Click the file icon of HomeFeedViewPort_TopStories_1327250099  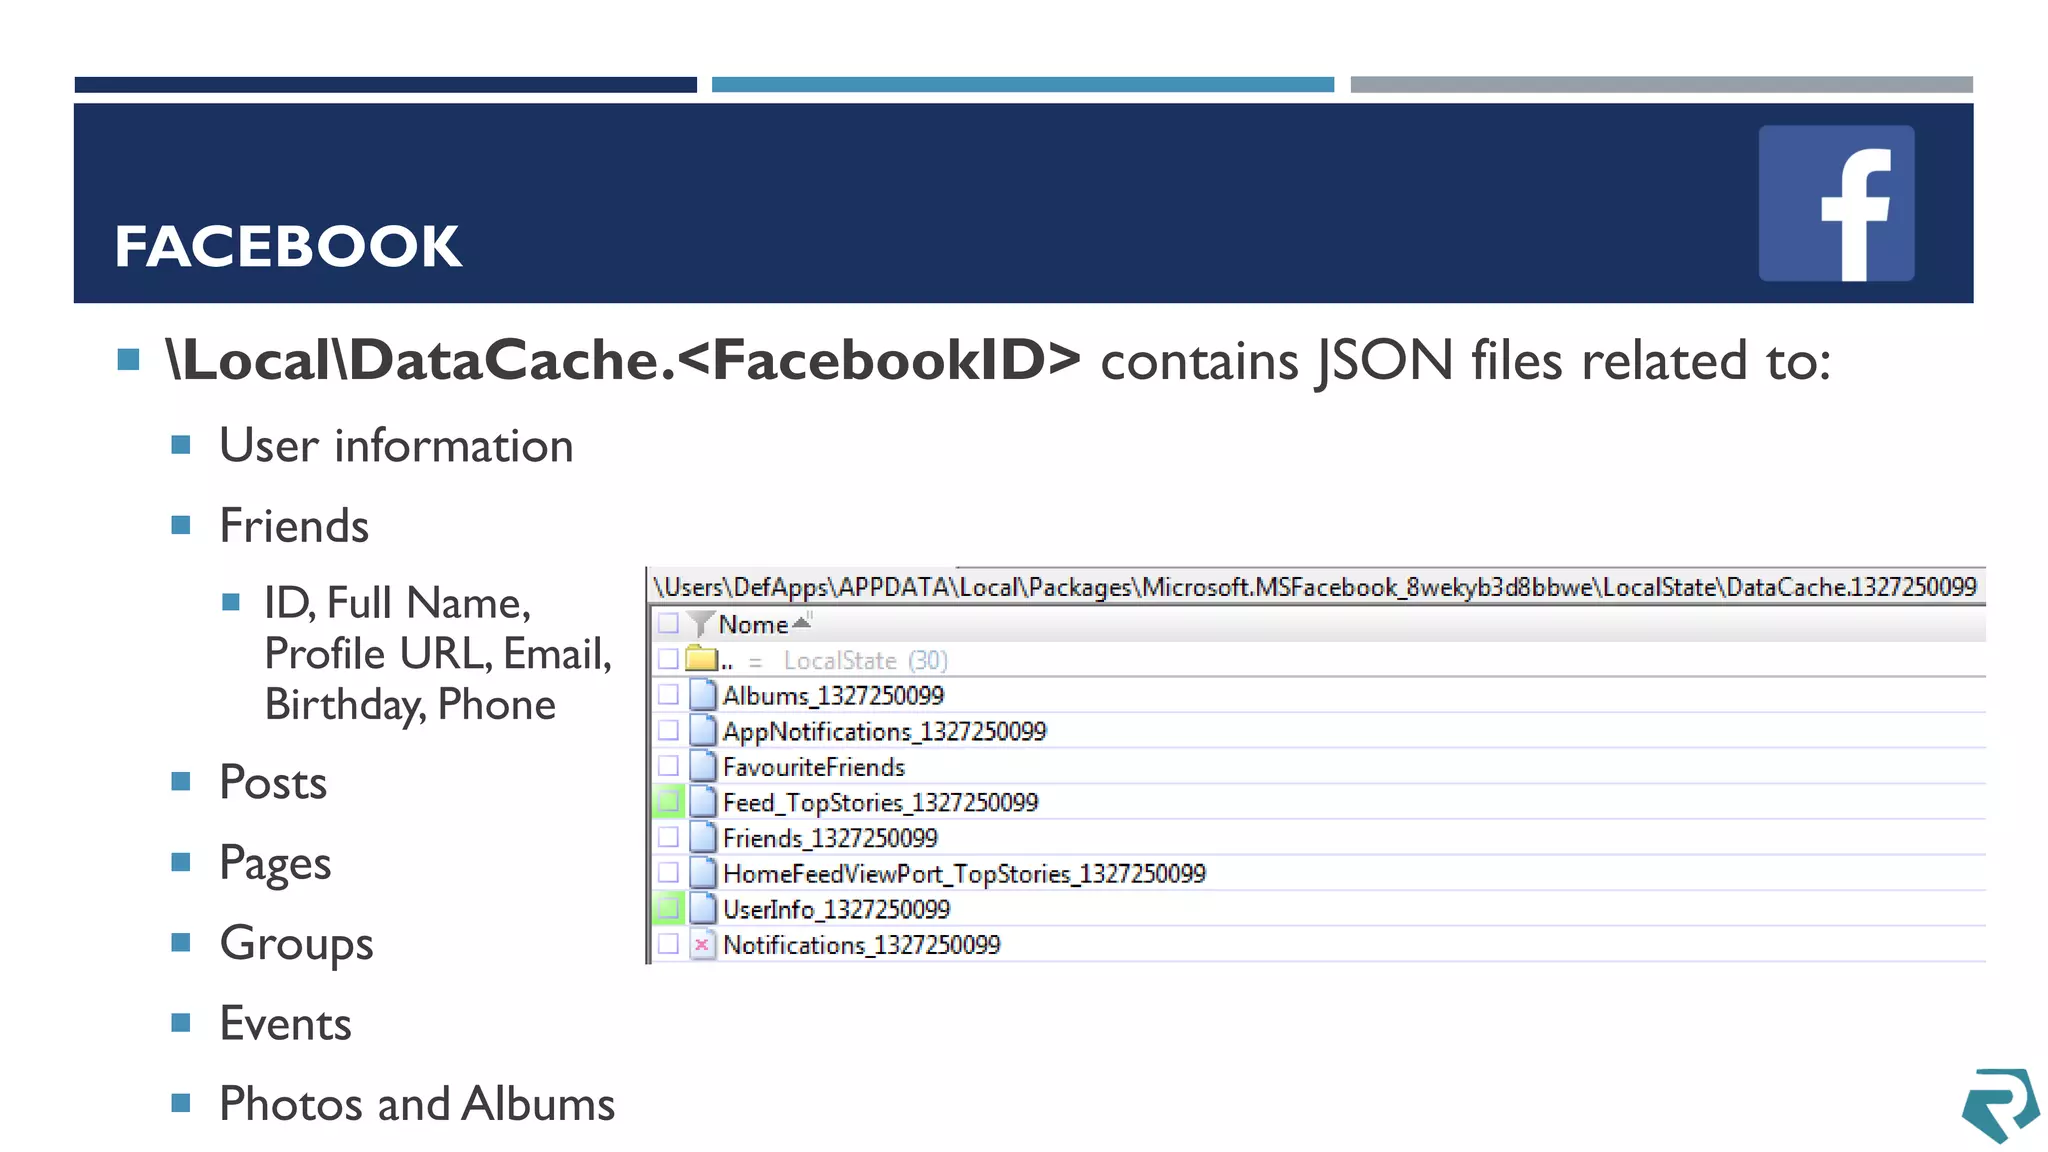pyautogui.click(x=703, y=873)
